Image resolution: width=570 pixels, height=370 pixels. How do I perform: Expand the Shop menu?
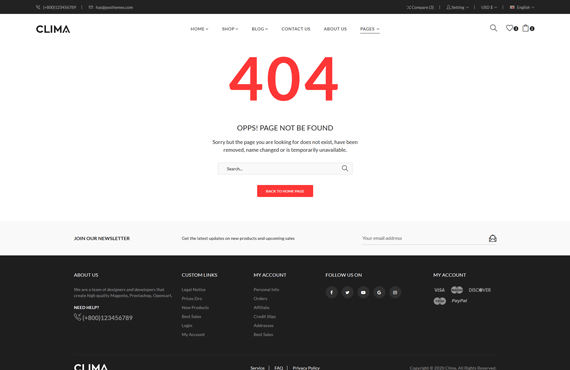(230, 29)
